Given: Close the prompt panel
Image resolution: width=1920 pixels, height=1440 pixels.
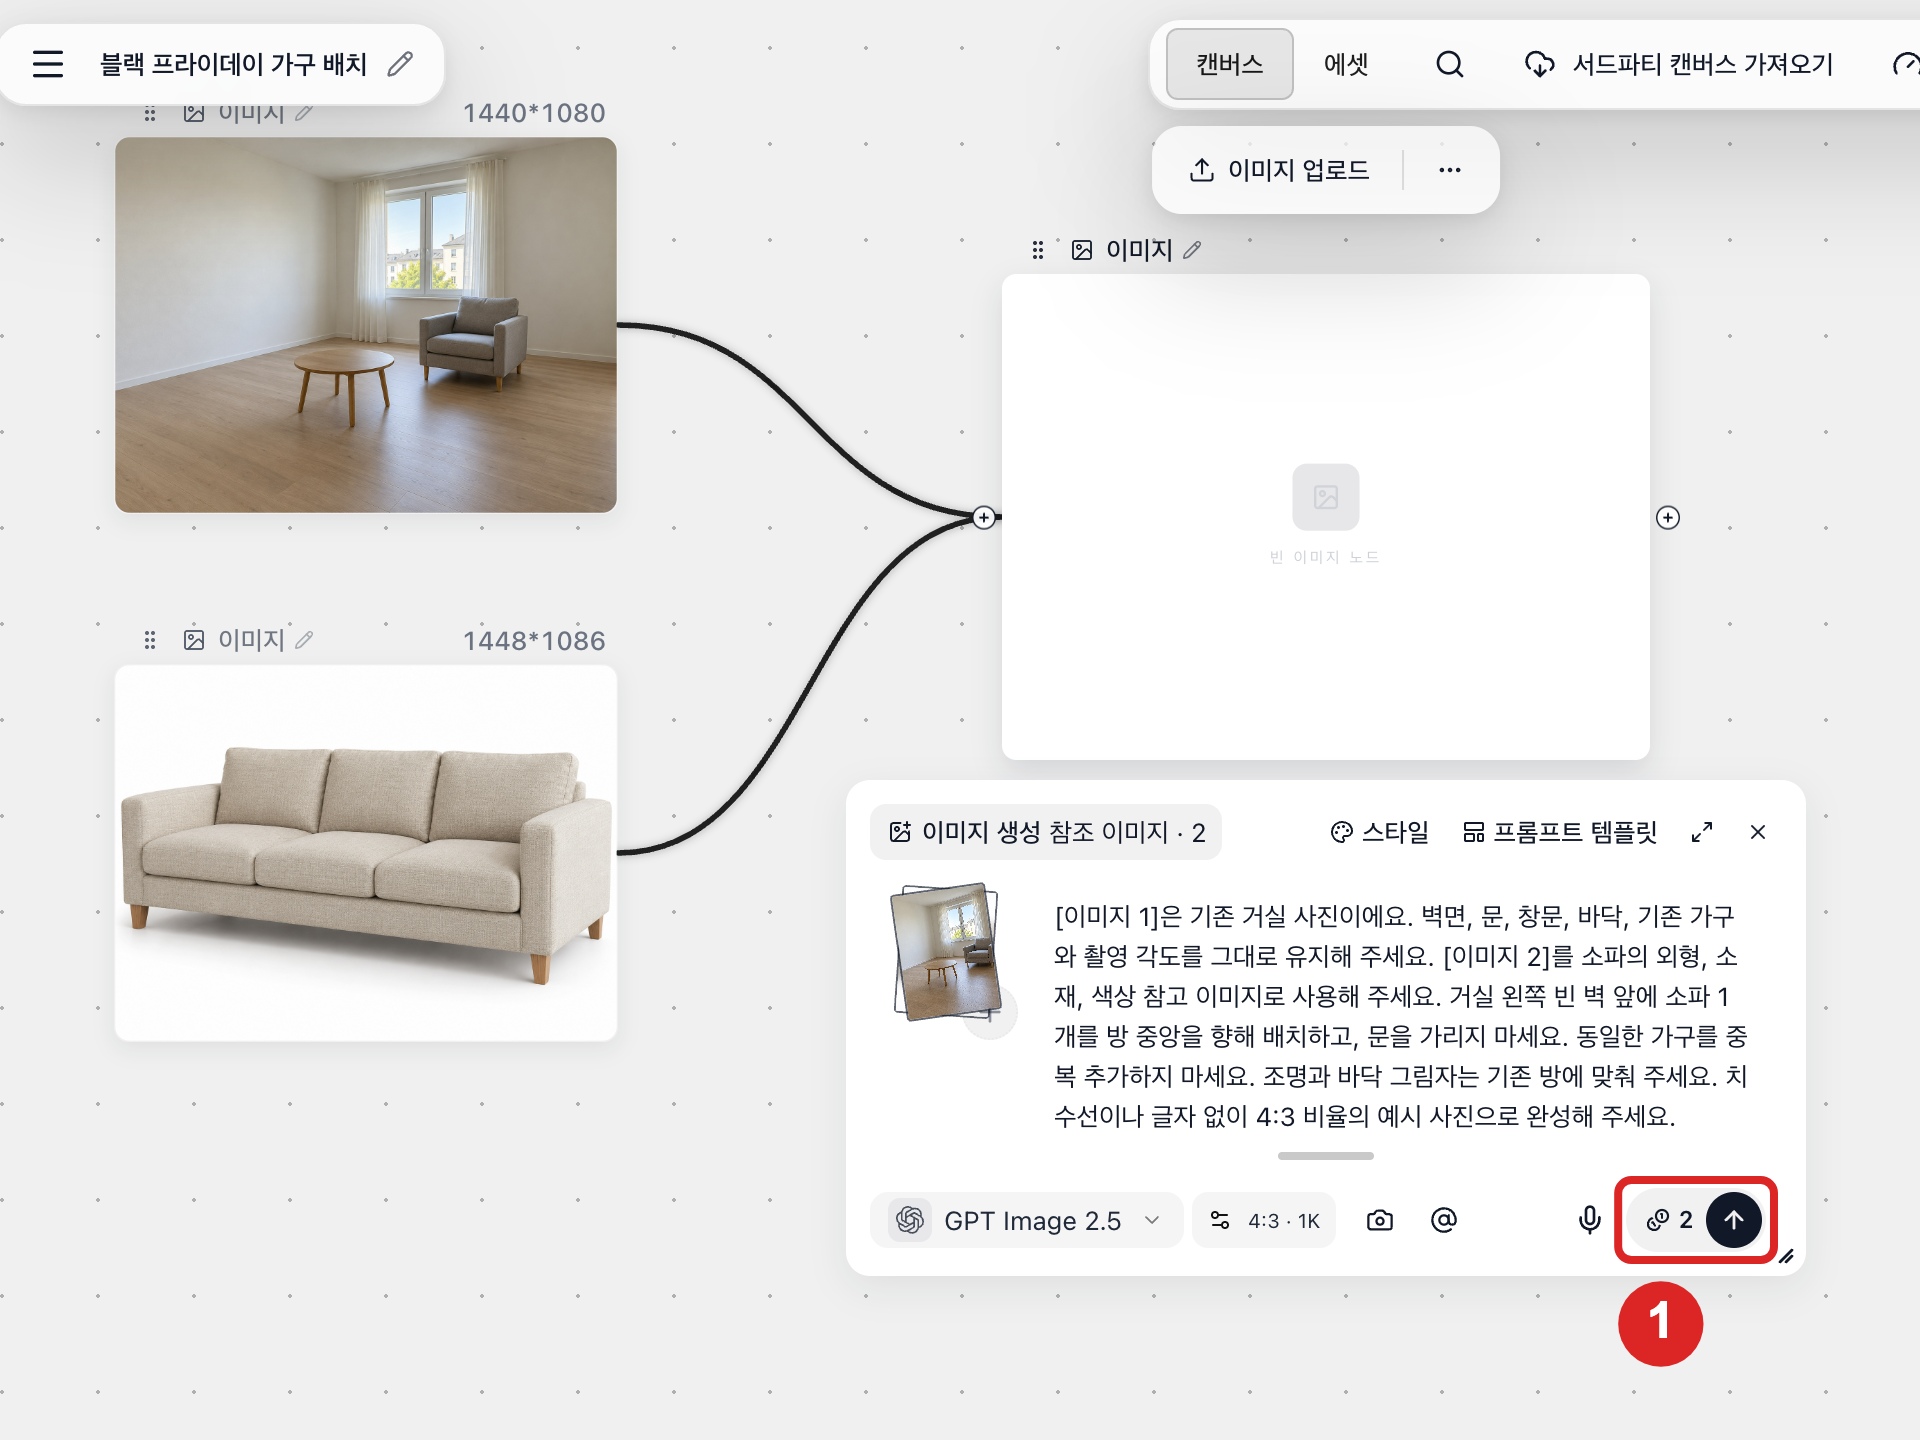Looking at the screenshot, I should pos(1758,832).
